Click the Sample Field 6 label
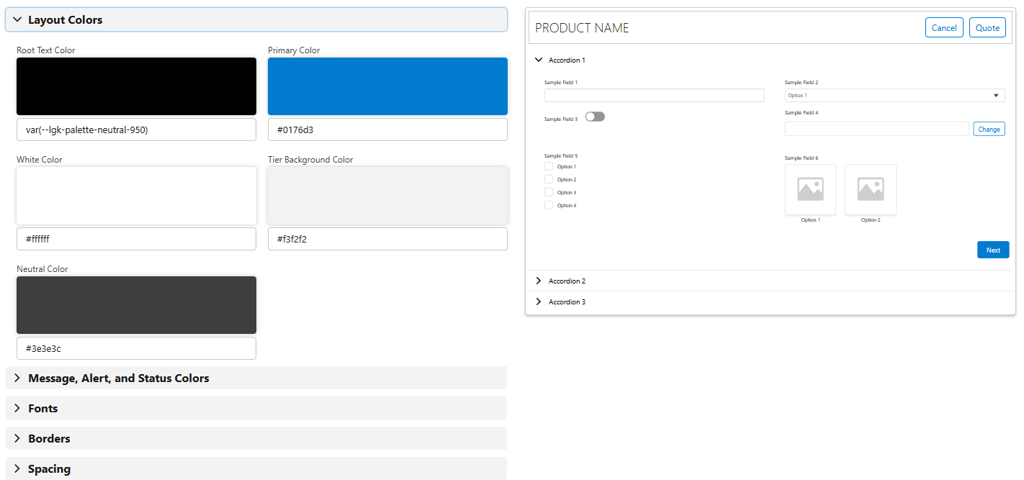 point(801,158)
